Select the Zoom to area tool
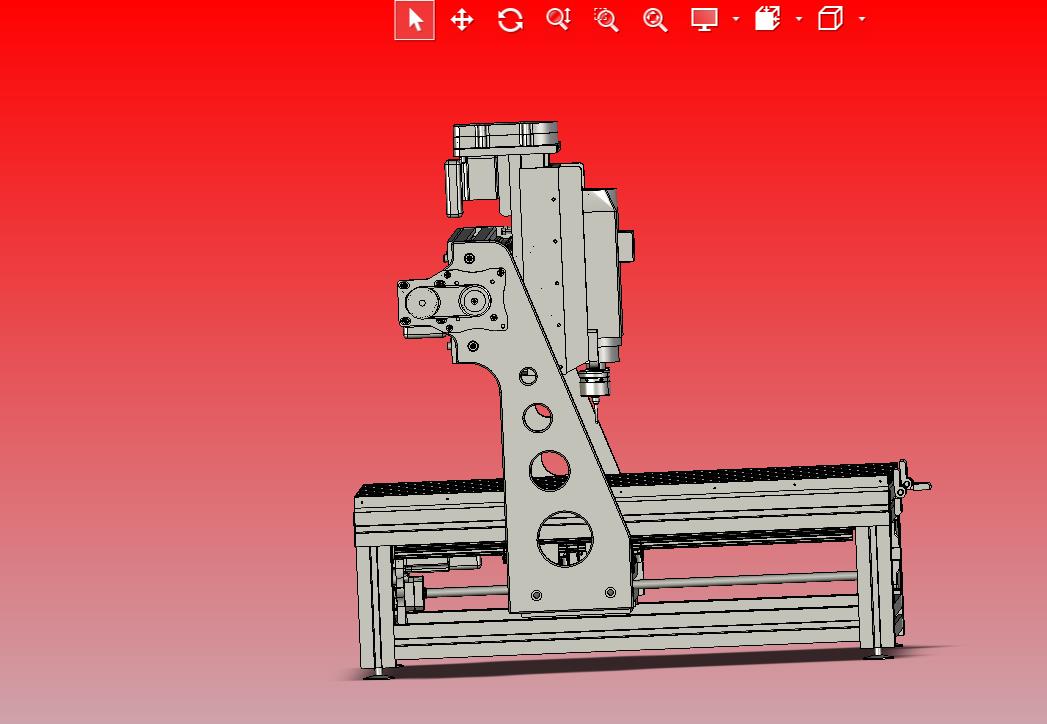 tap(606, 19)
